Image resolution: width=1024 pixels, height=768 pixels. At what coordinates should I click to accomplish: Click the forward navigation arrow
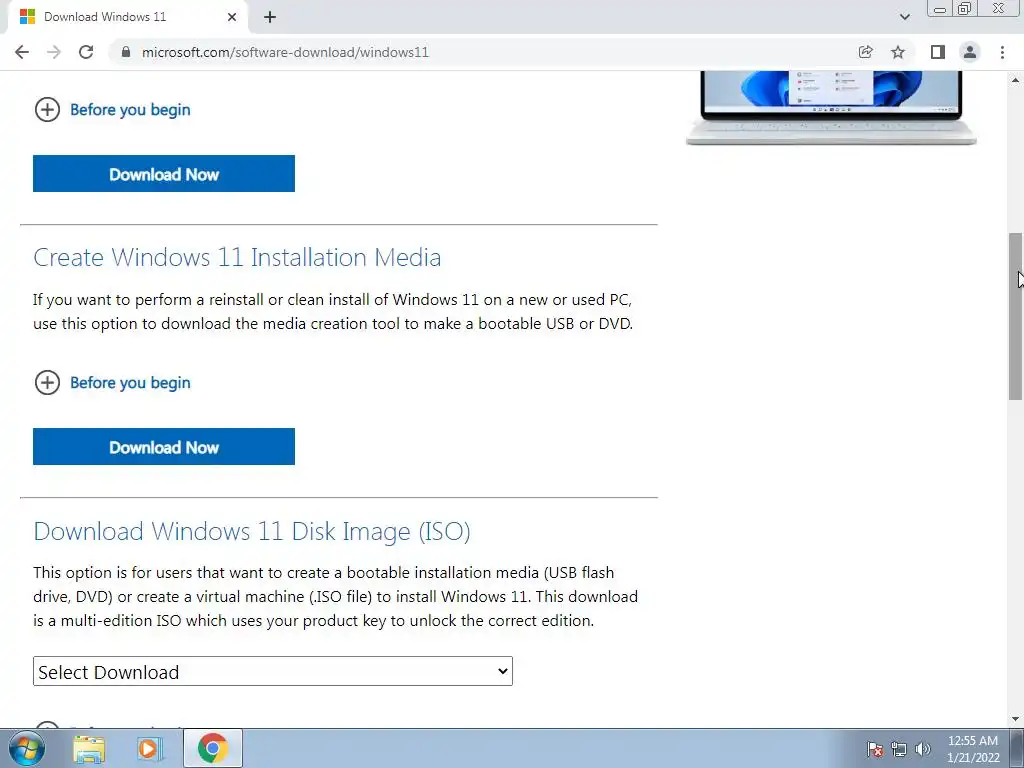point(54,52)
